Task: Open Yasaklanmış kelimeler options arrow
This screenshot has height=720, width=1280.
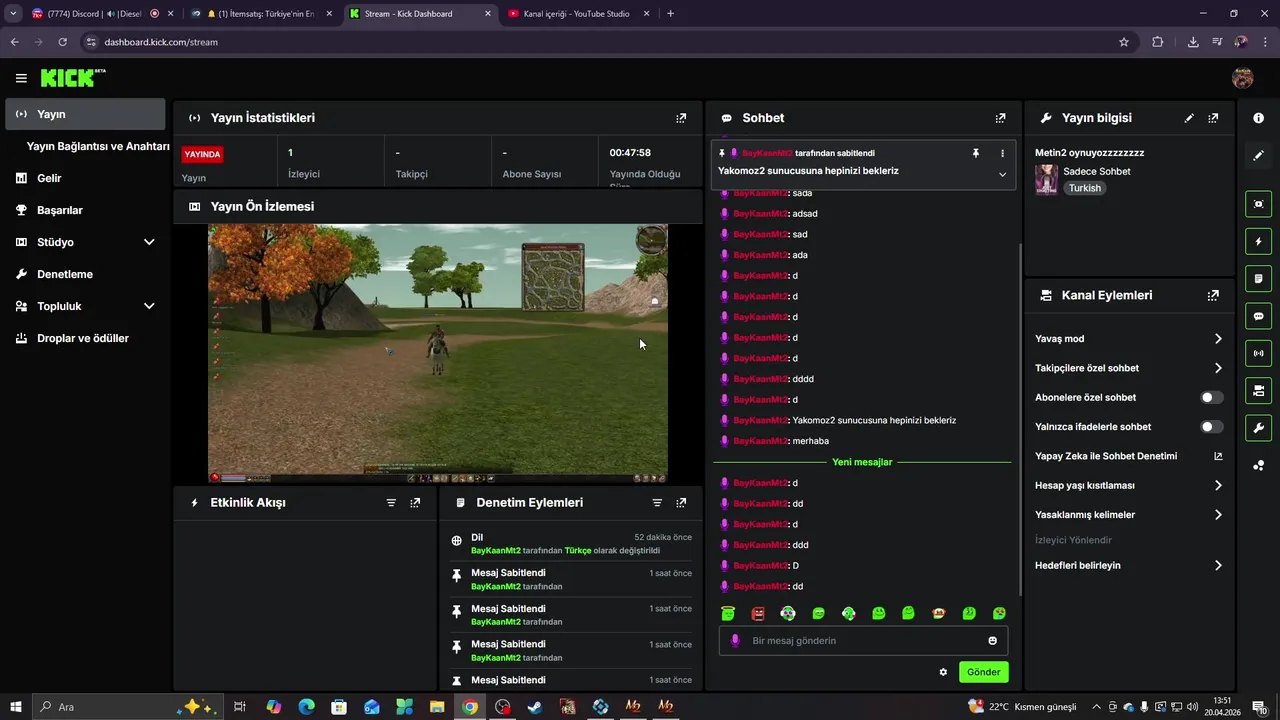Action: pyautogui.click(x=1218, y=515)
